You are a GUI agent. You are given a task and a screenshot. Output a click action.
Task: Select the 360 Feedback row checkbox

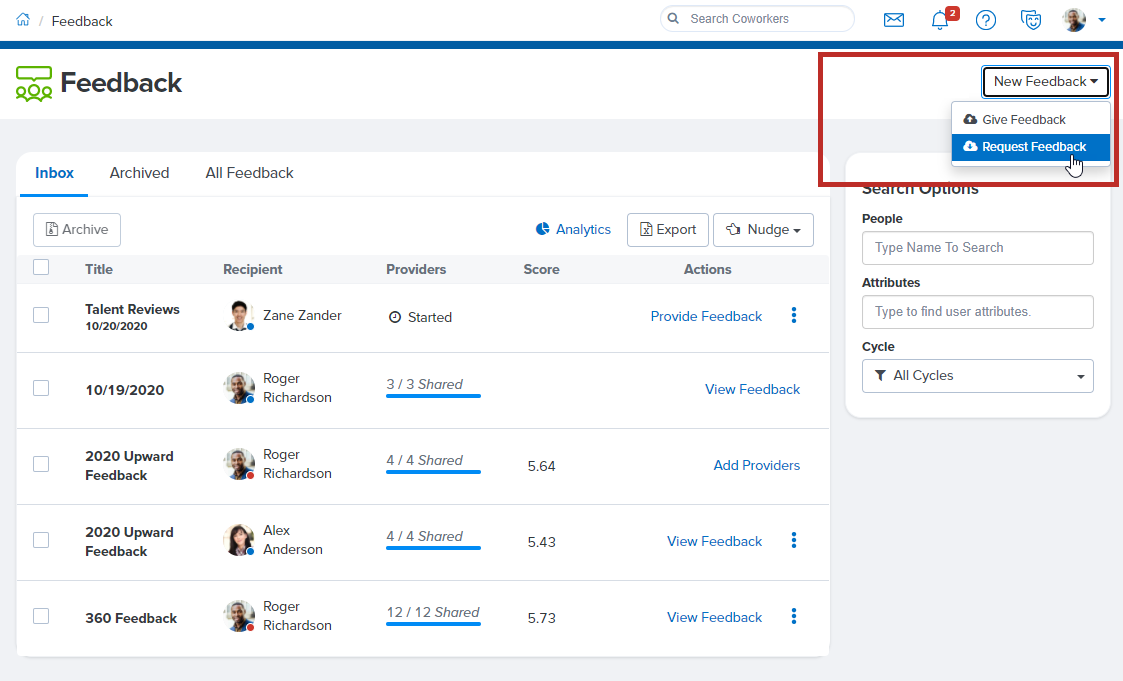pos(41,616)
